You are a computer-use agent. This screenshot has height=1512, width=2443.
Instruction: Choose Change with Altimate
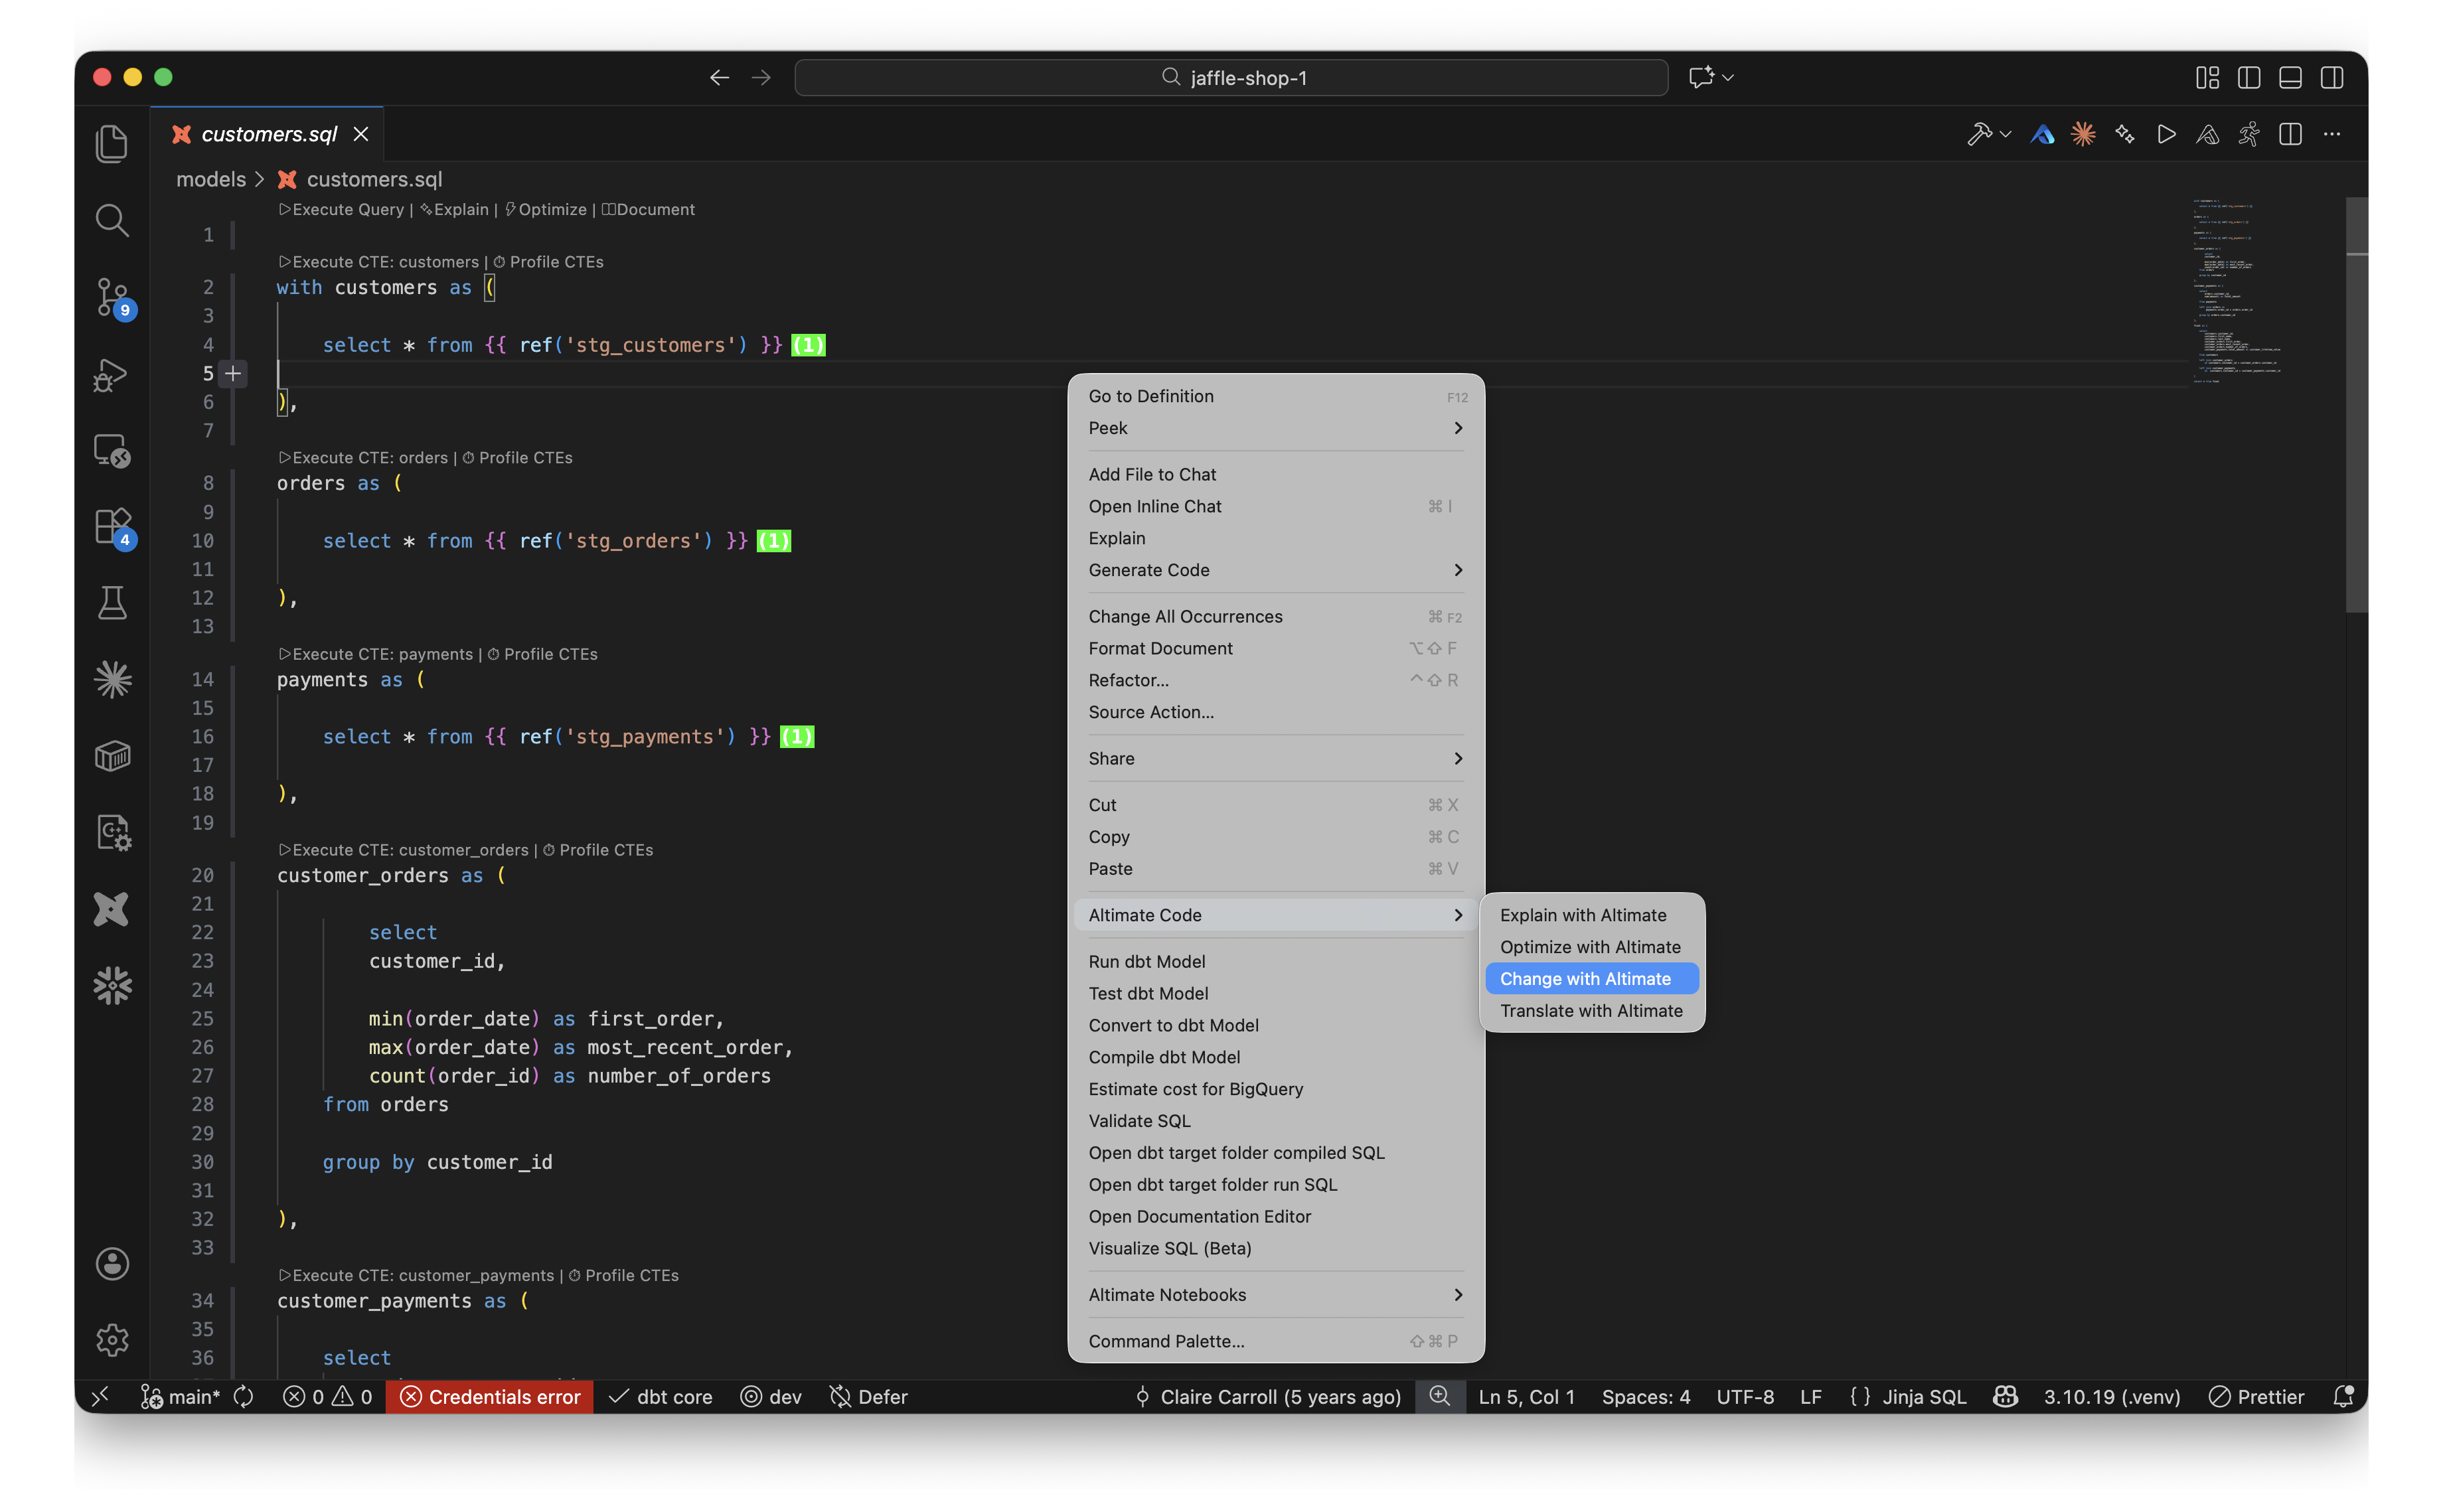tap(1591, 979)
